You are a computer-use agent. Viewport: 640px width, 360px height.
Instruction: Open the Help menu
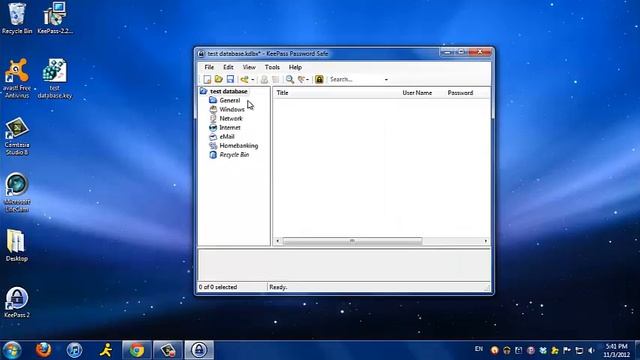coord(295,67)
